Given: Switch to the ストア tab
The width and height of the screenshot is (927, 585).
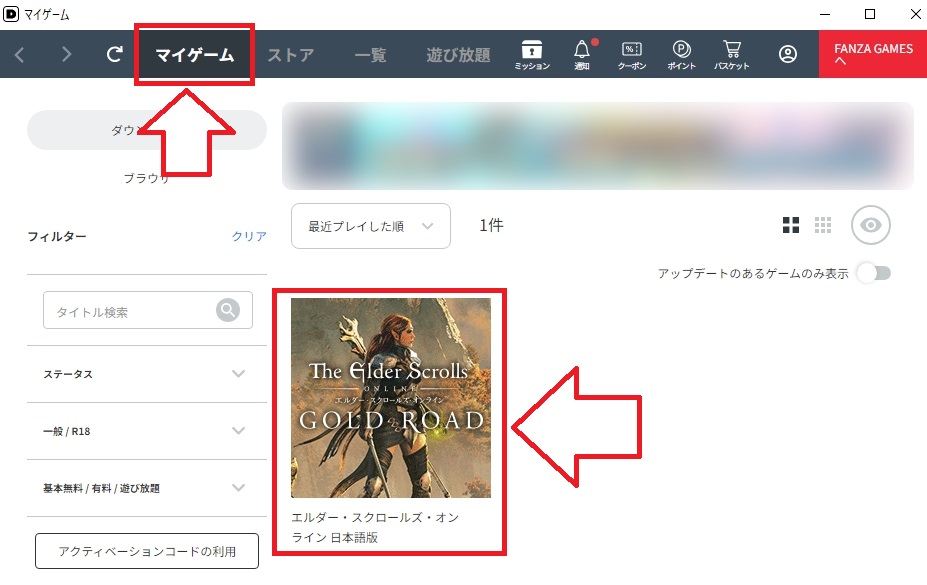Looking at the screenshot, I should [x=290, y=55].
